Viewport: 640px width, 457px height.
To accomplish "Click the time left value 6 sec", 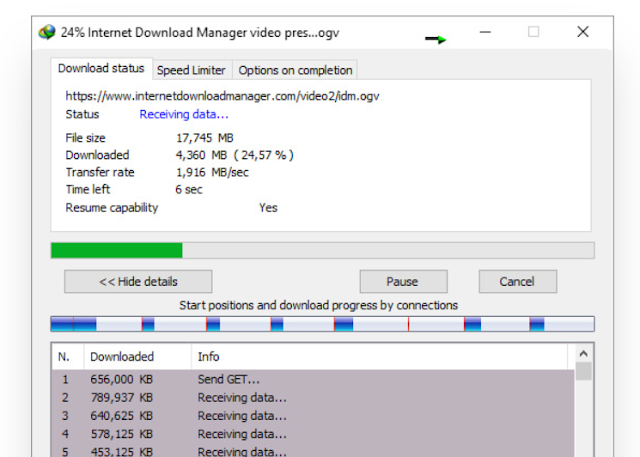I will click(x=189, y=189).
